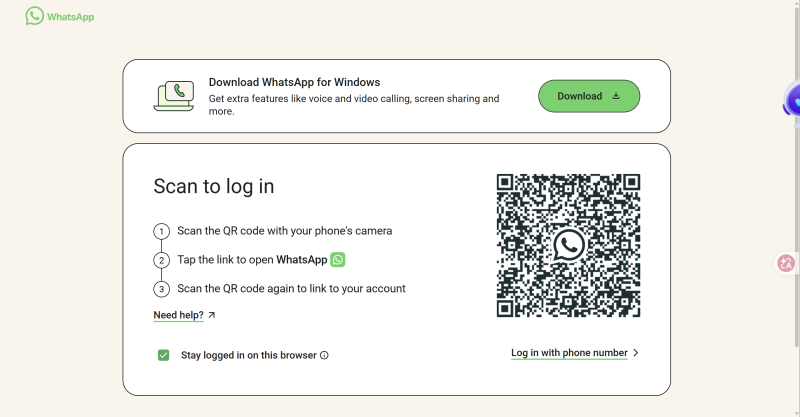
Task: Click 'Get extra features like voice' description
Action: point(354,105)
